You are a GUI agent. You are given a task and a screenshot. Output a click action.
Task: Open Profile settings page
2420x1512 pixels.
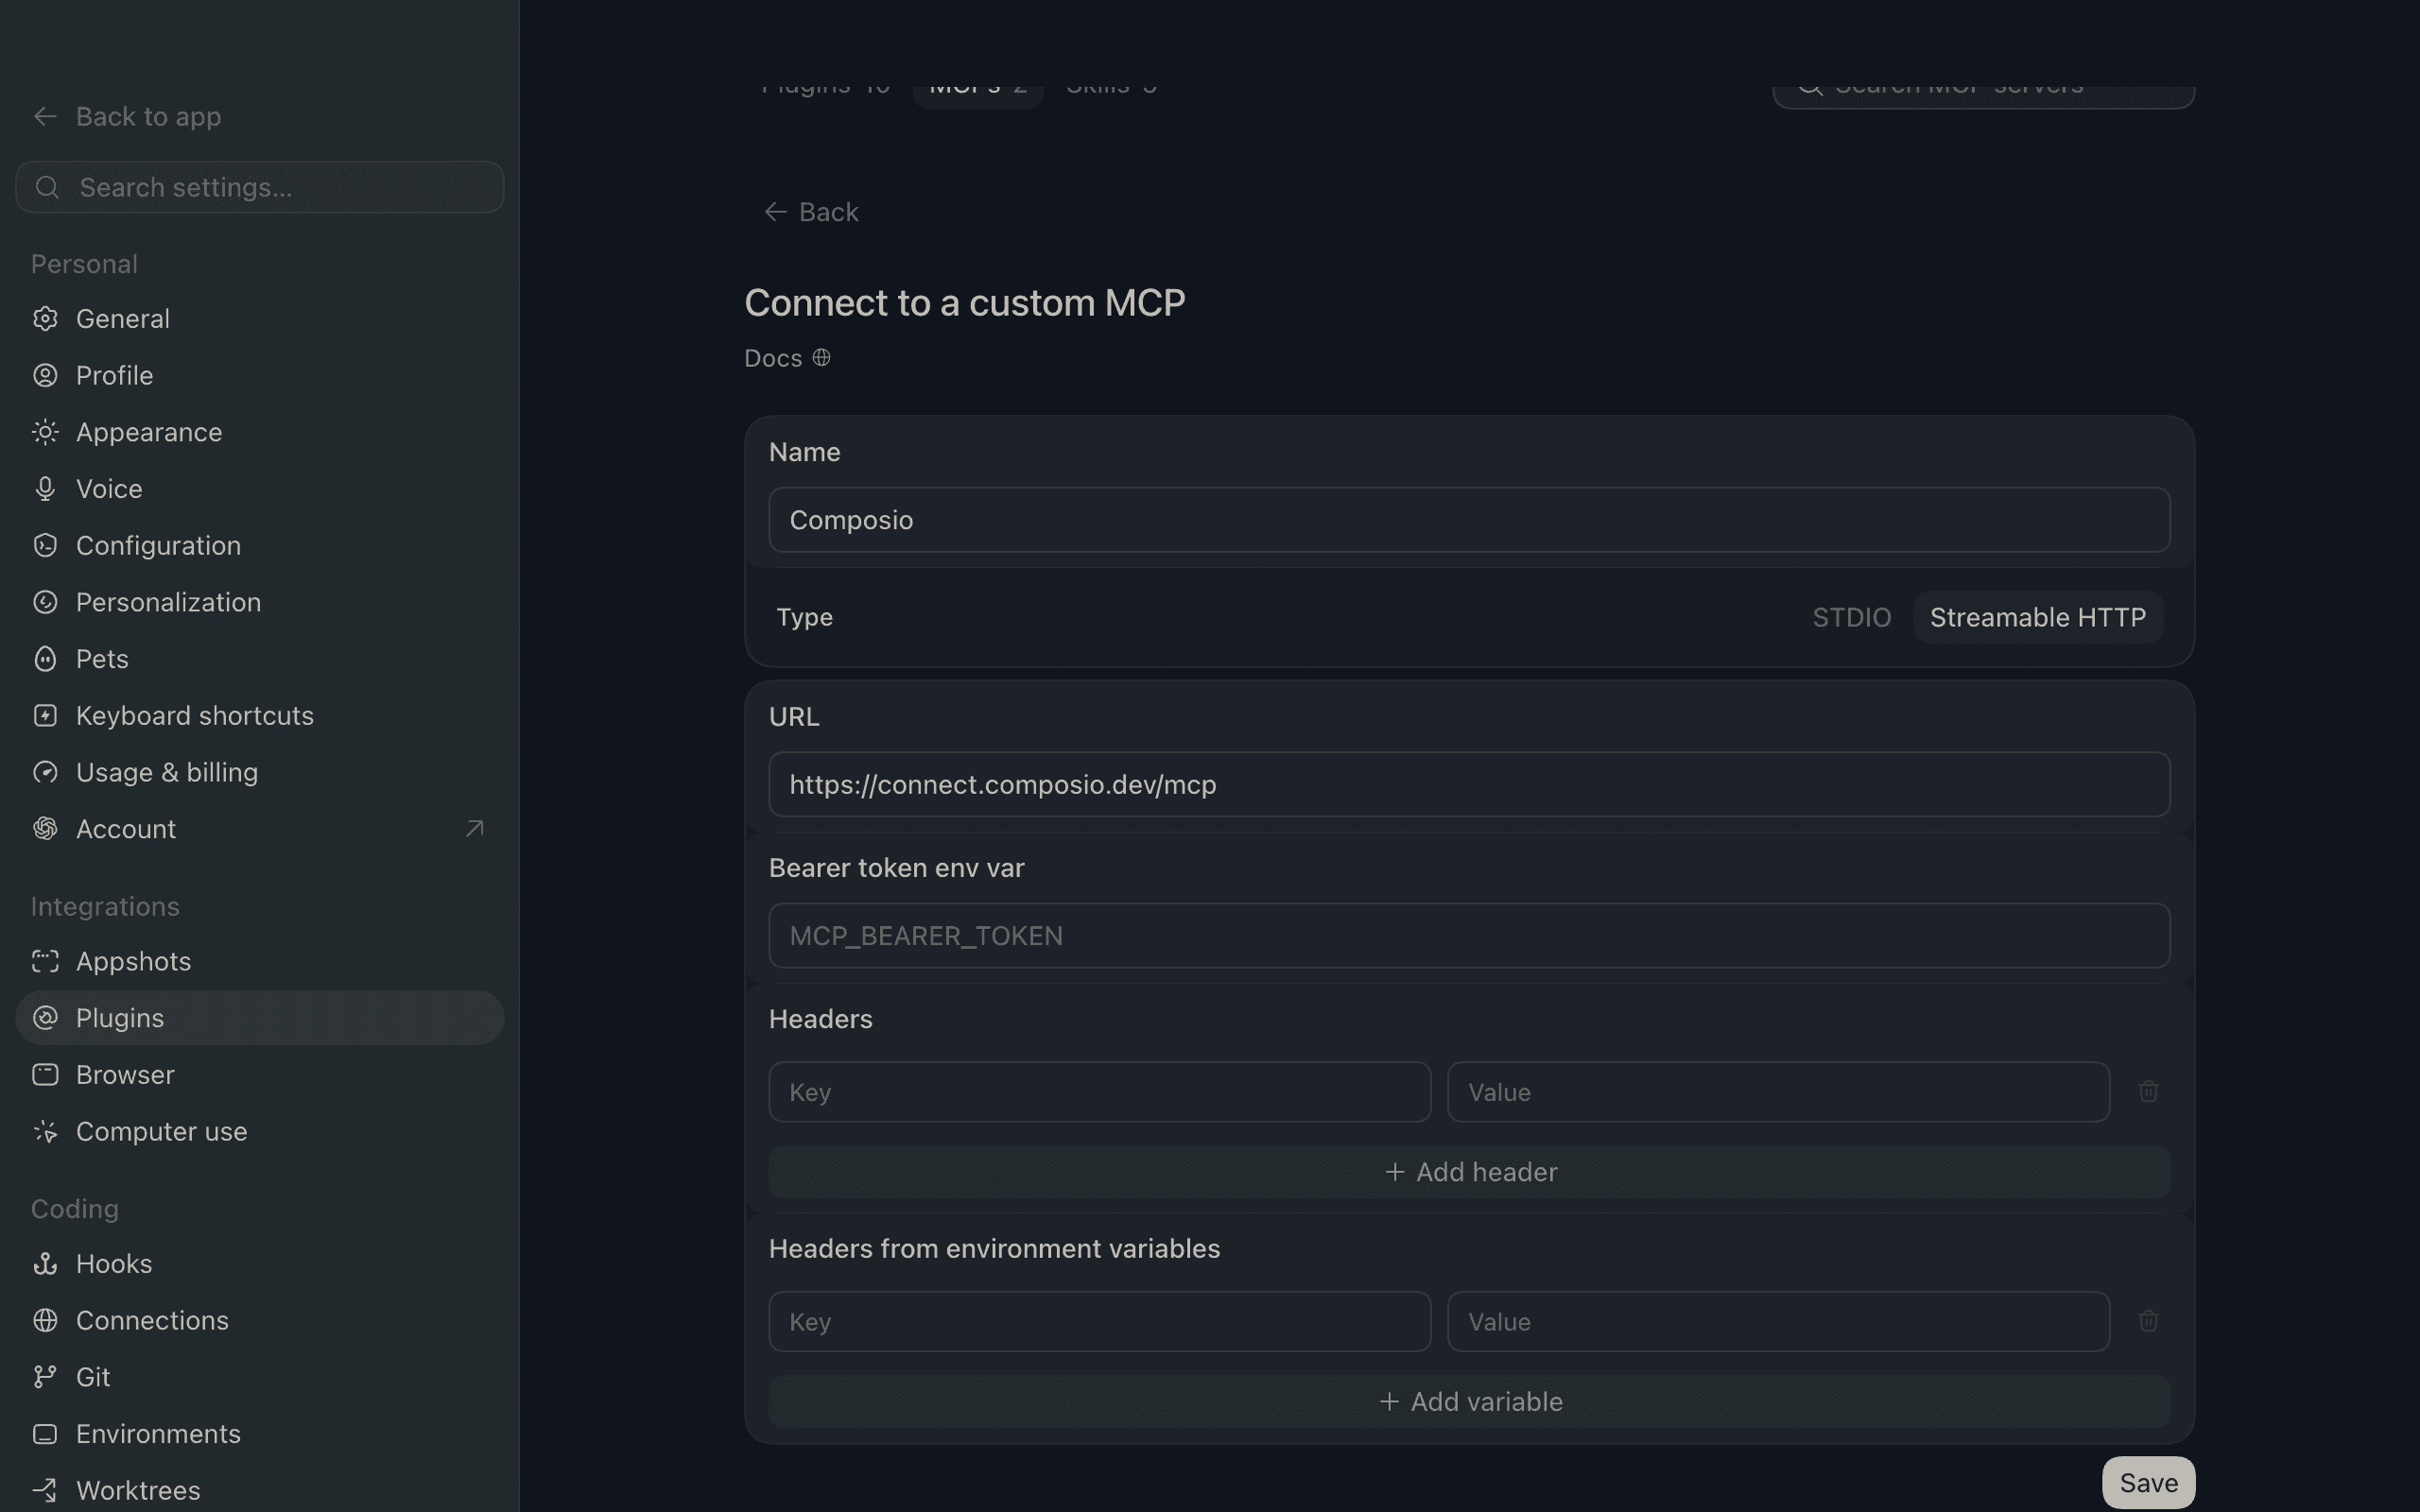(259, 376)
